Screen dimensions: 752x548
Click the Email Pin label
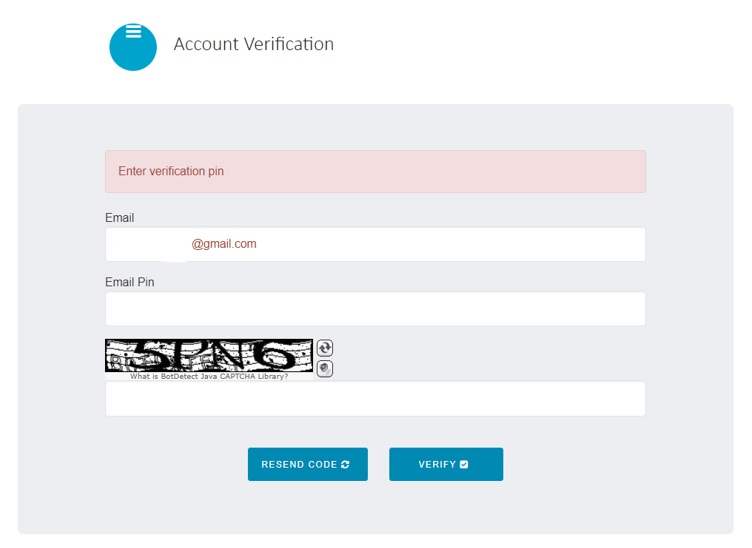(x=129, y=282)
